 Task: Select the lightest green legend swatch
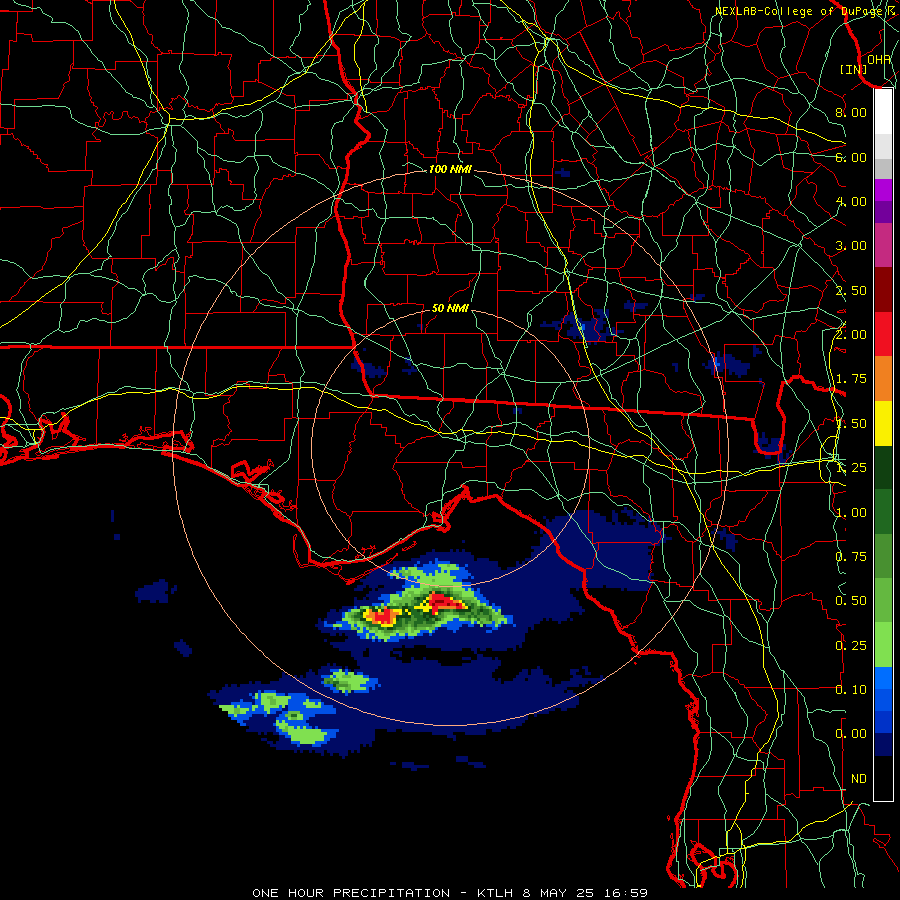883,646
